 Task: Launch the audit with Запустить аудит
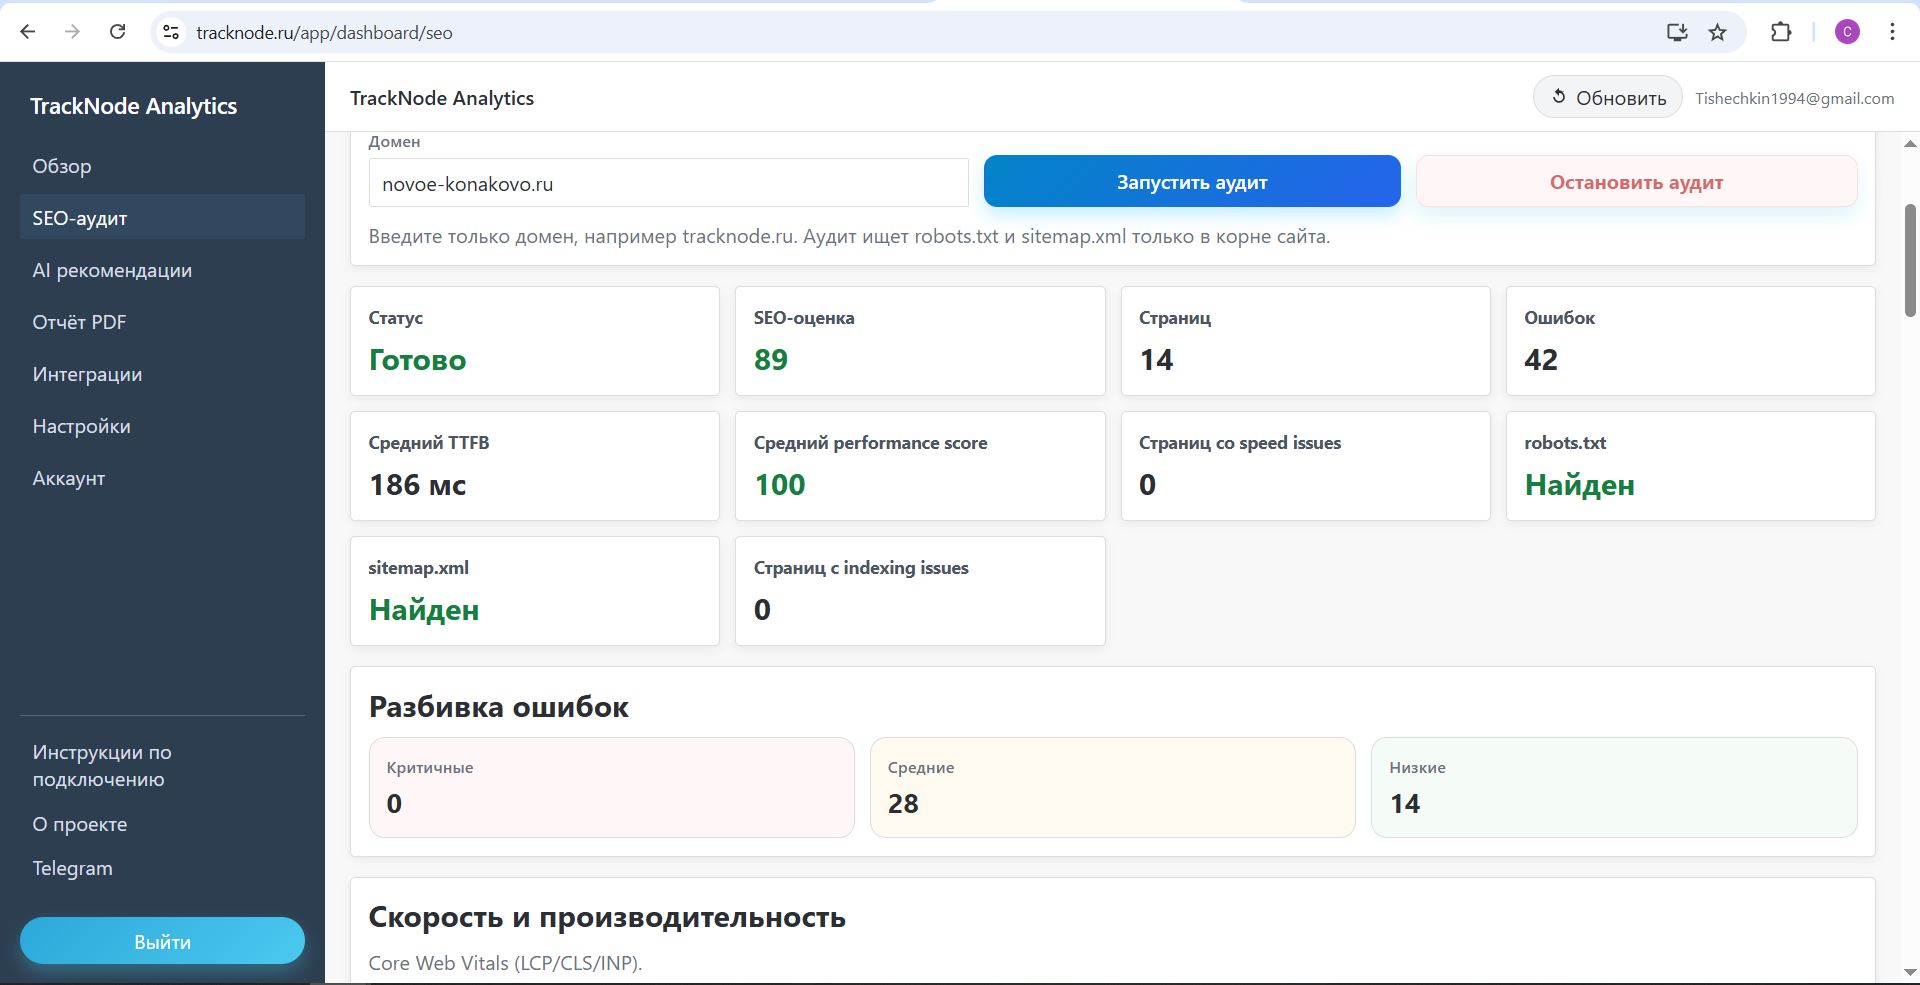coord(1192,181)
